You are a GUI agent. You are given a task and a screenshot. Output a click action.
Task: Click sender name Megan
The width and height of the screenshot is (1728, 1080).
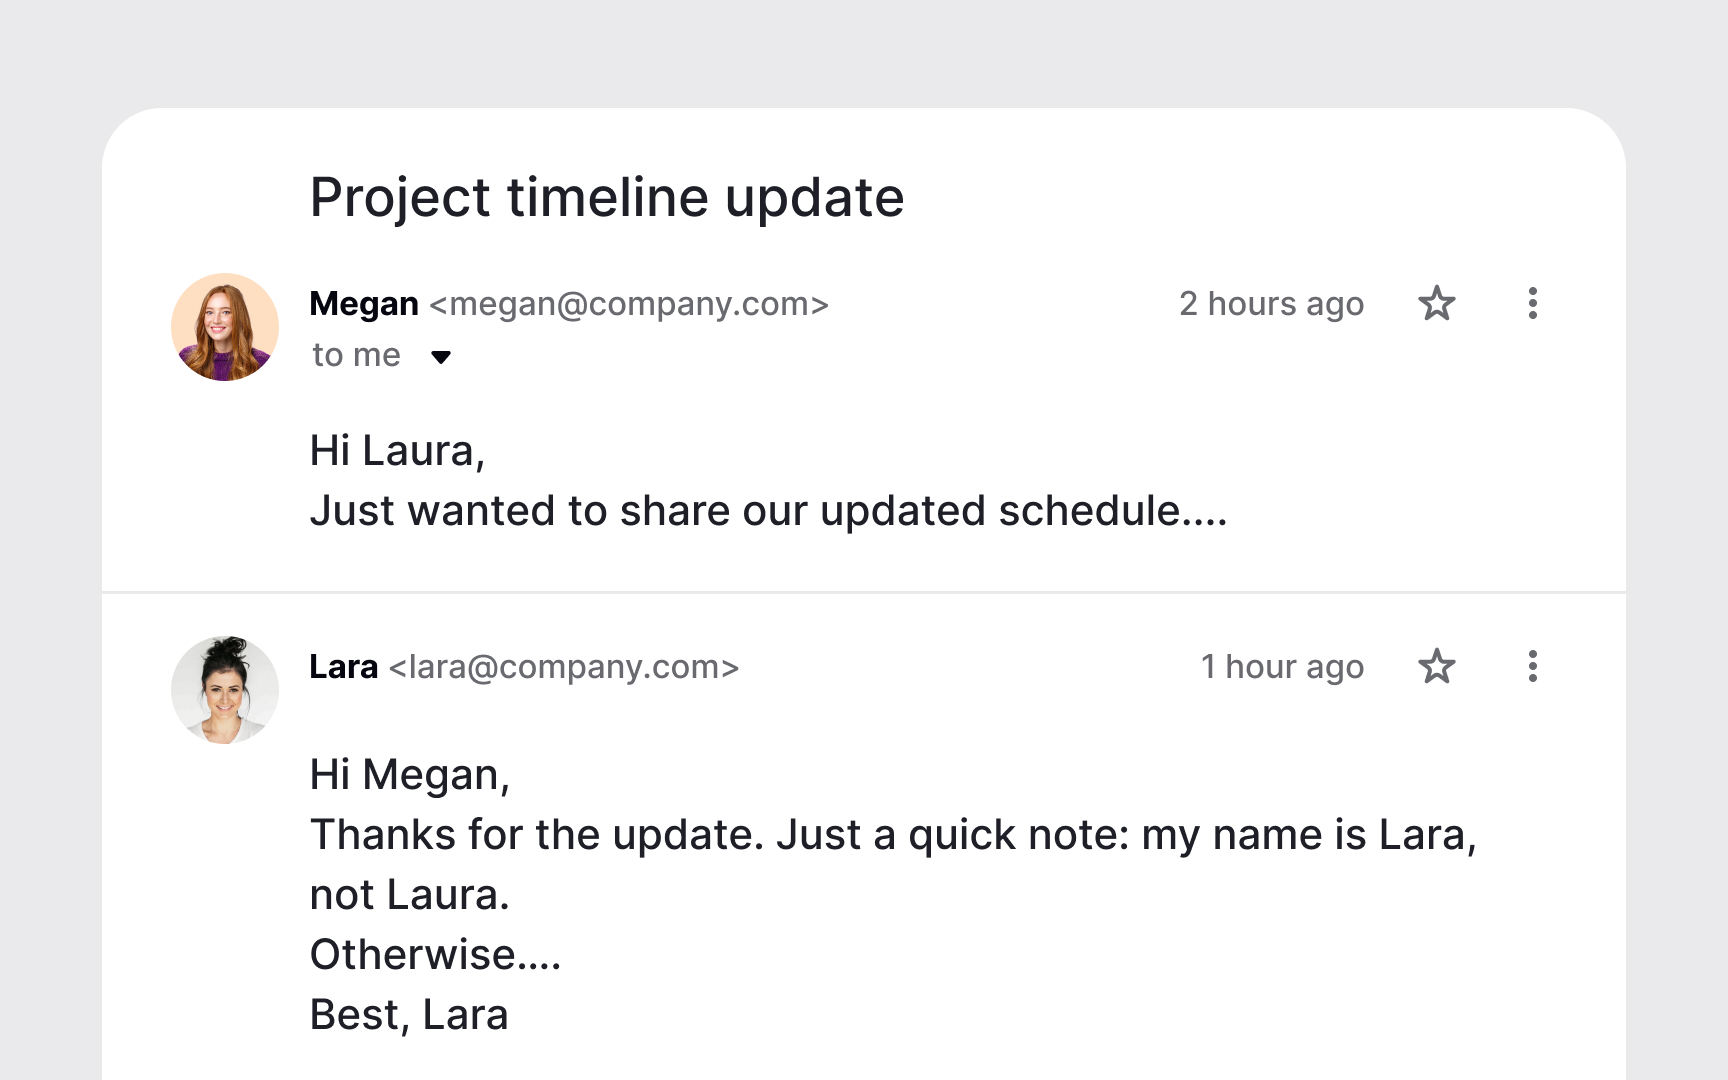(x=364, y=304)
